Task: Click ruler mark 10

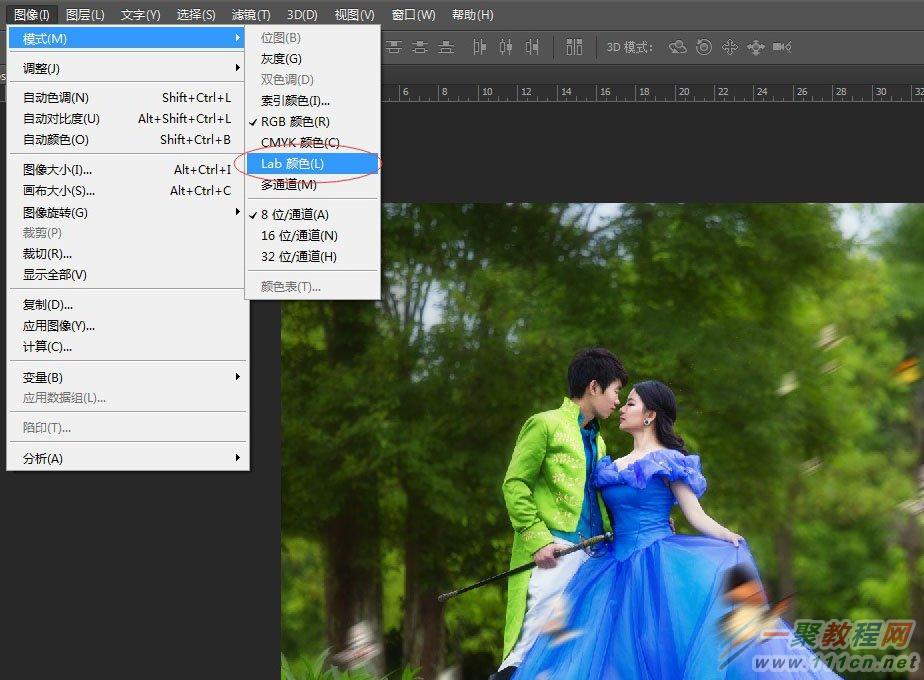Action: click(487, 91)
